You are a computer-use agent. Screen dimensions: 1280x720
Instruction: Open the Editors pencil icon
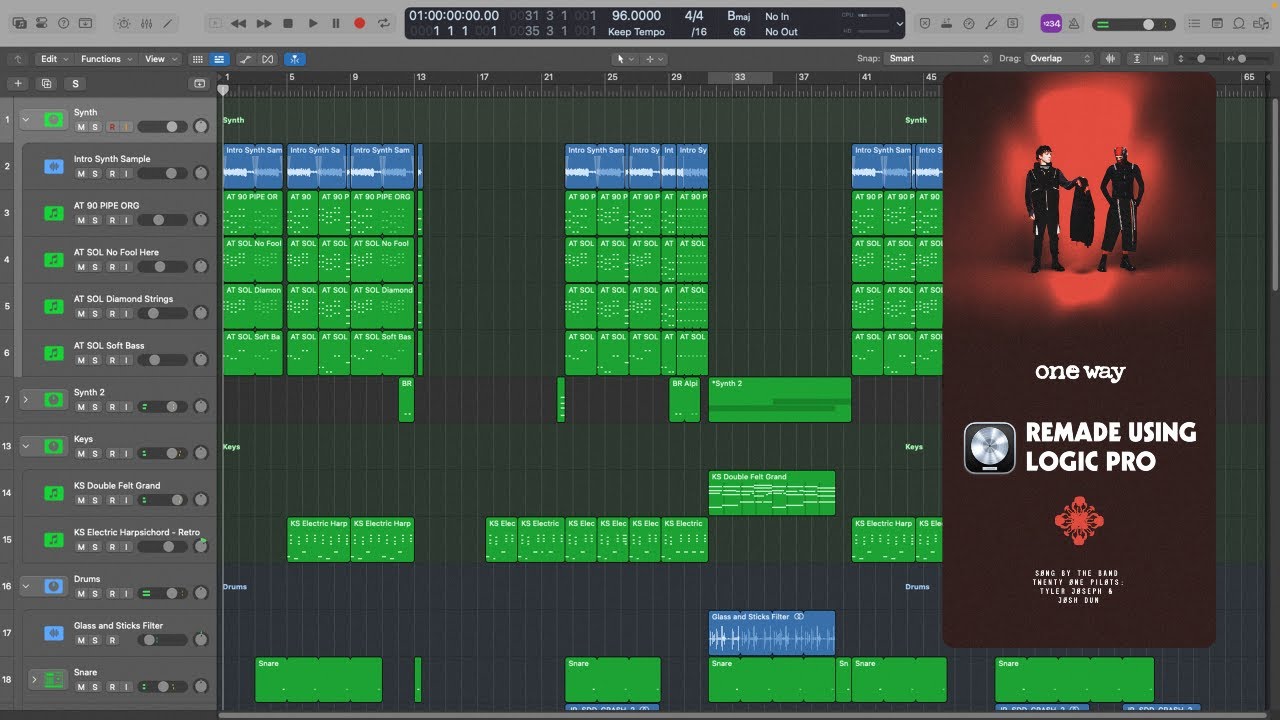tap(169, 23)
